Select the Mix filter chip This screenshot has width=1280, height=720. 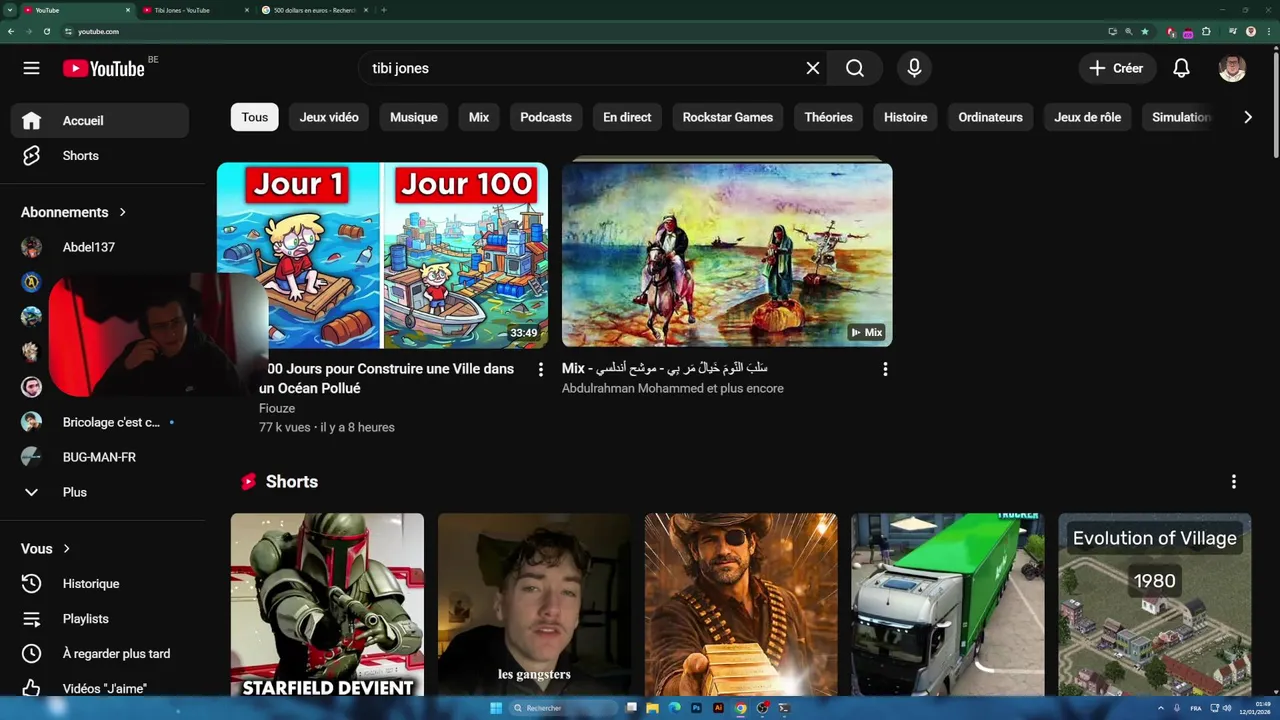click(479, 117)
